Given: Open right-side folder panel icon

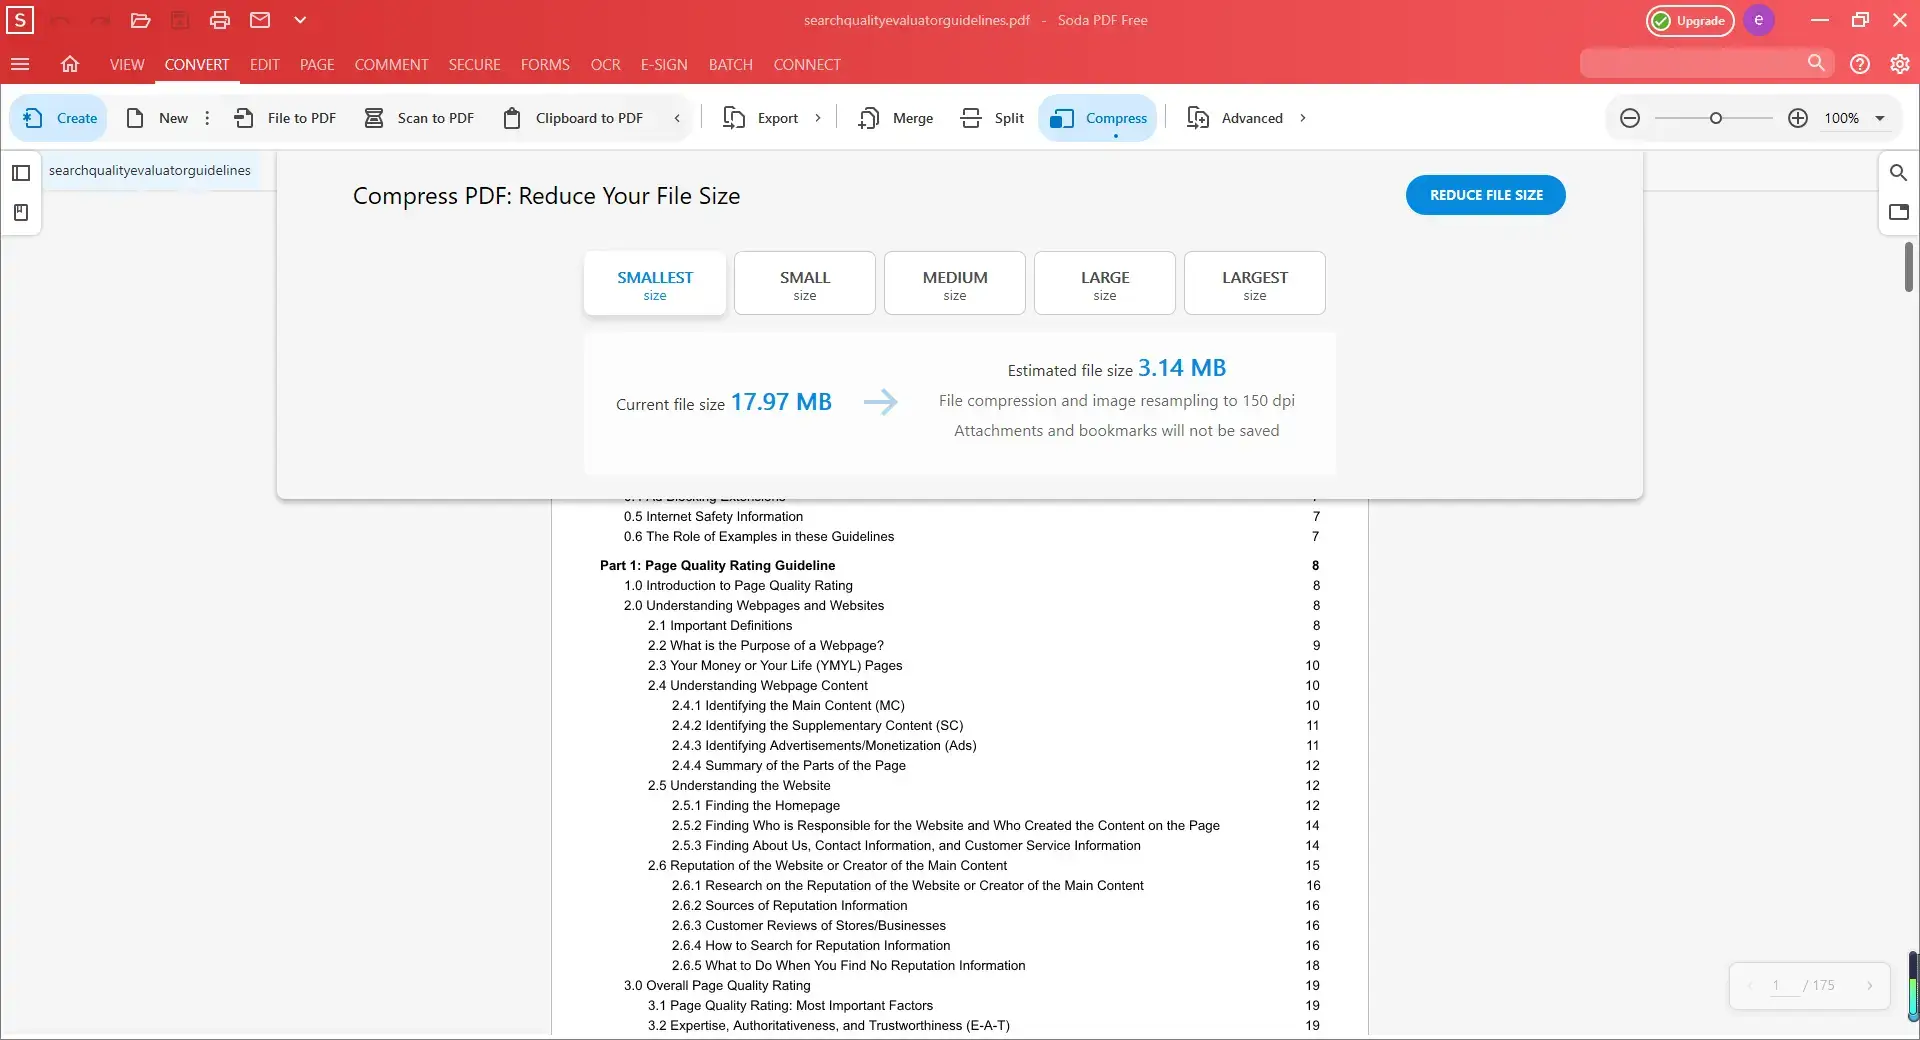Looking at the screenshot, I should click(x=1898, y=212).
